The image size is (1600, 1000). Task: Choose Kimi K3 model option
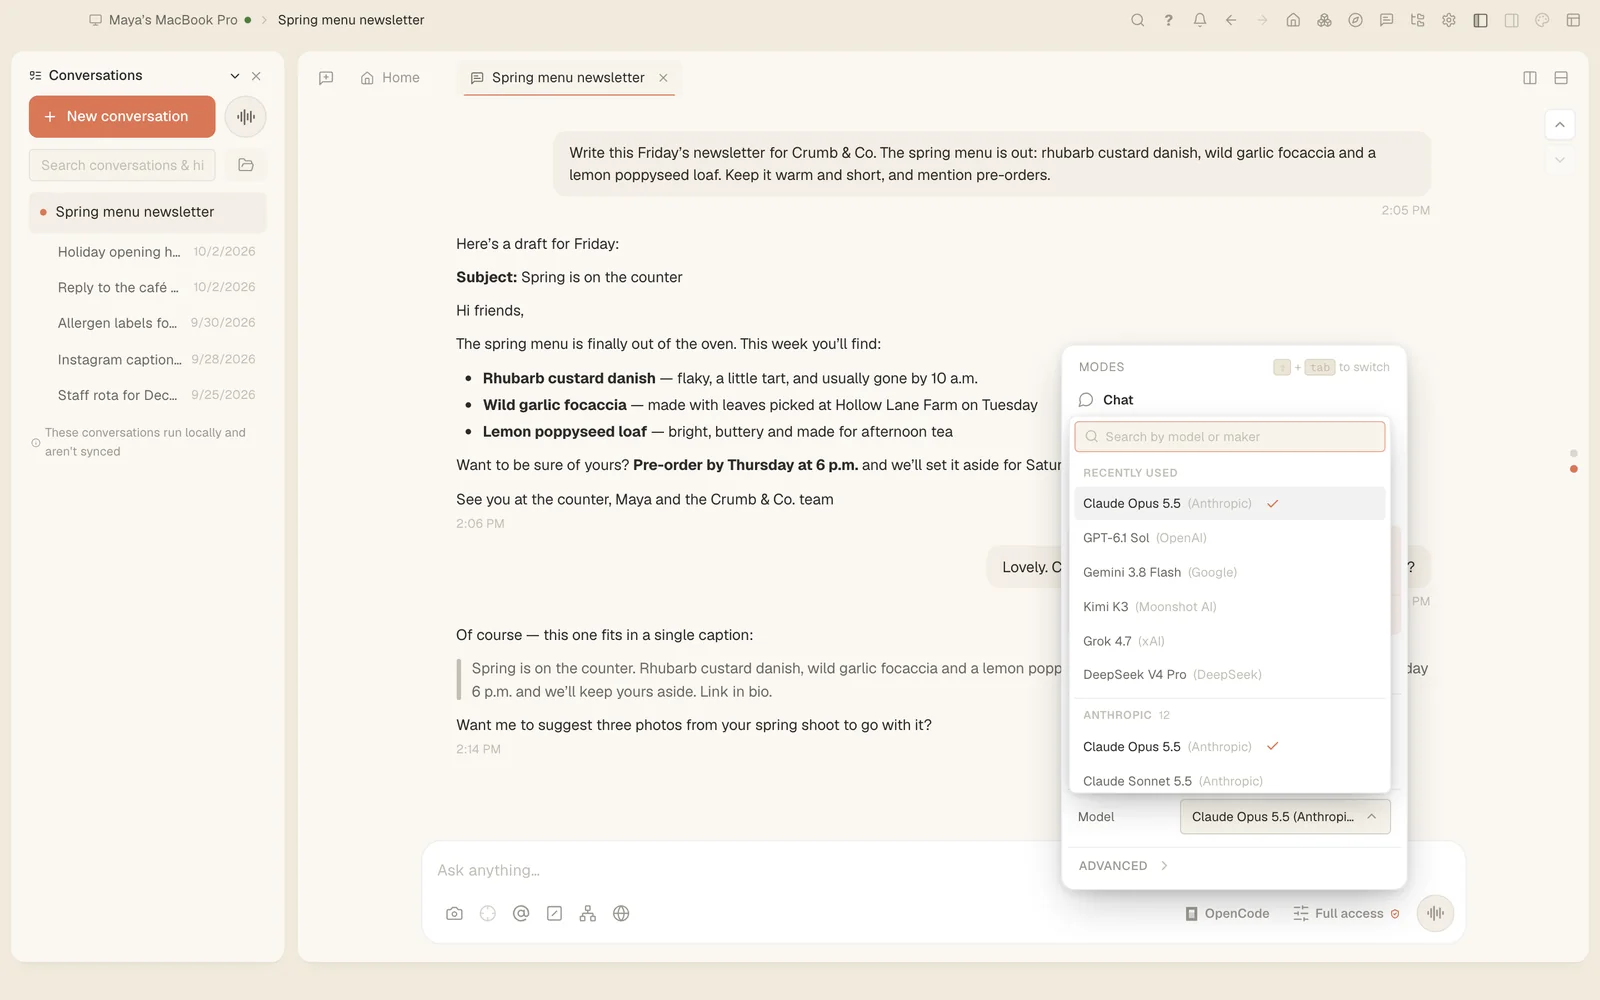tap(1229, 607)
